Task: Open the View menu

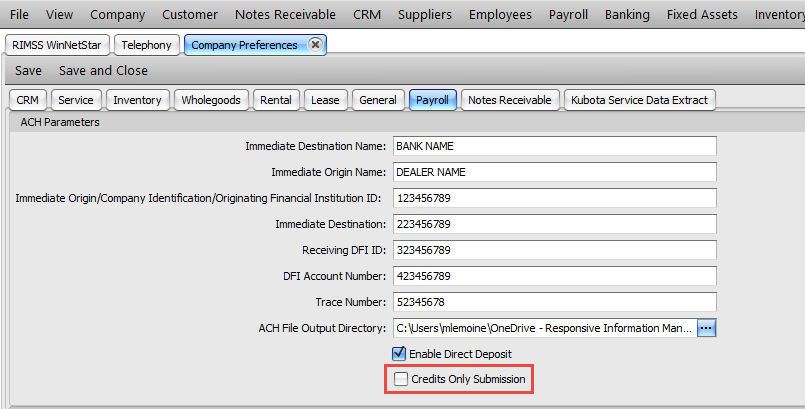Action: coord(59,15)
